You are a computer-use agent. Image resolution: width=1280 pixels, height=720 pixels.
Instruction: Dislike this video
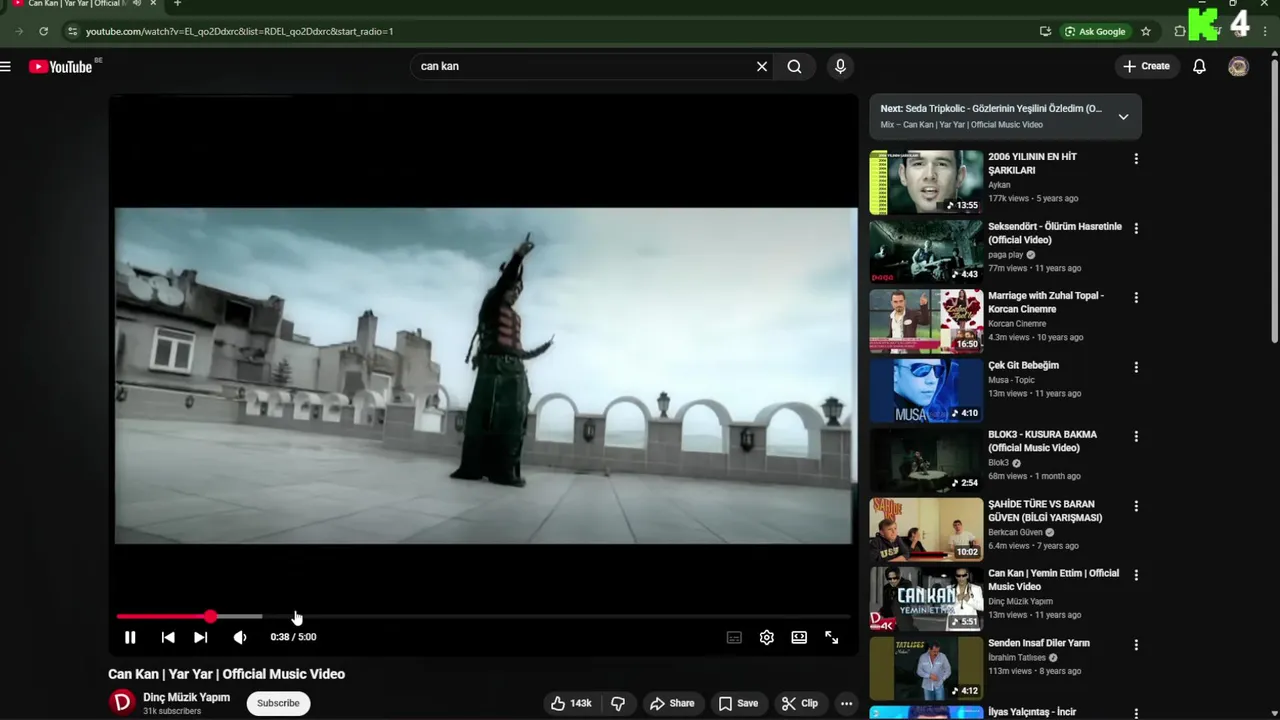[618, 703]
